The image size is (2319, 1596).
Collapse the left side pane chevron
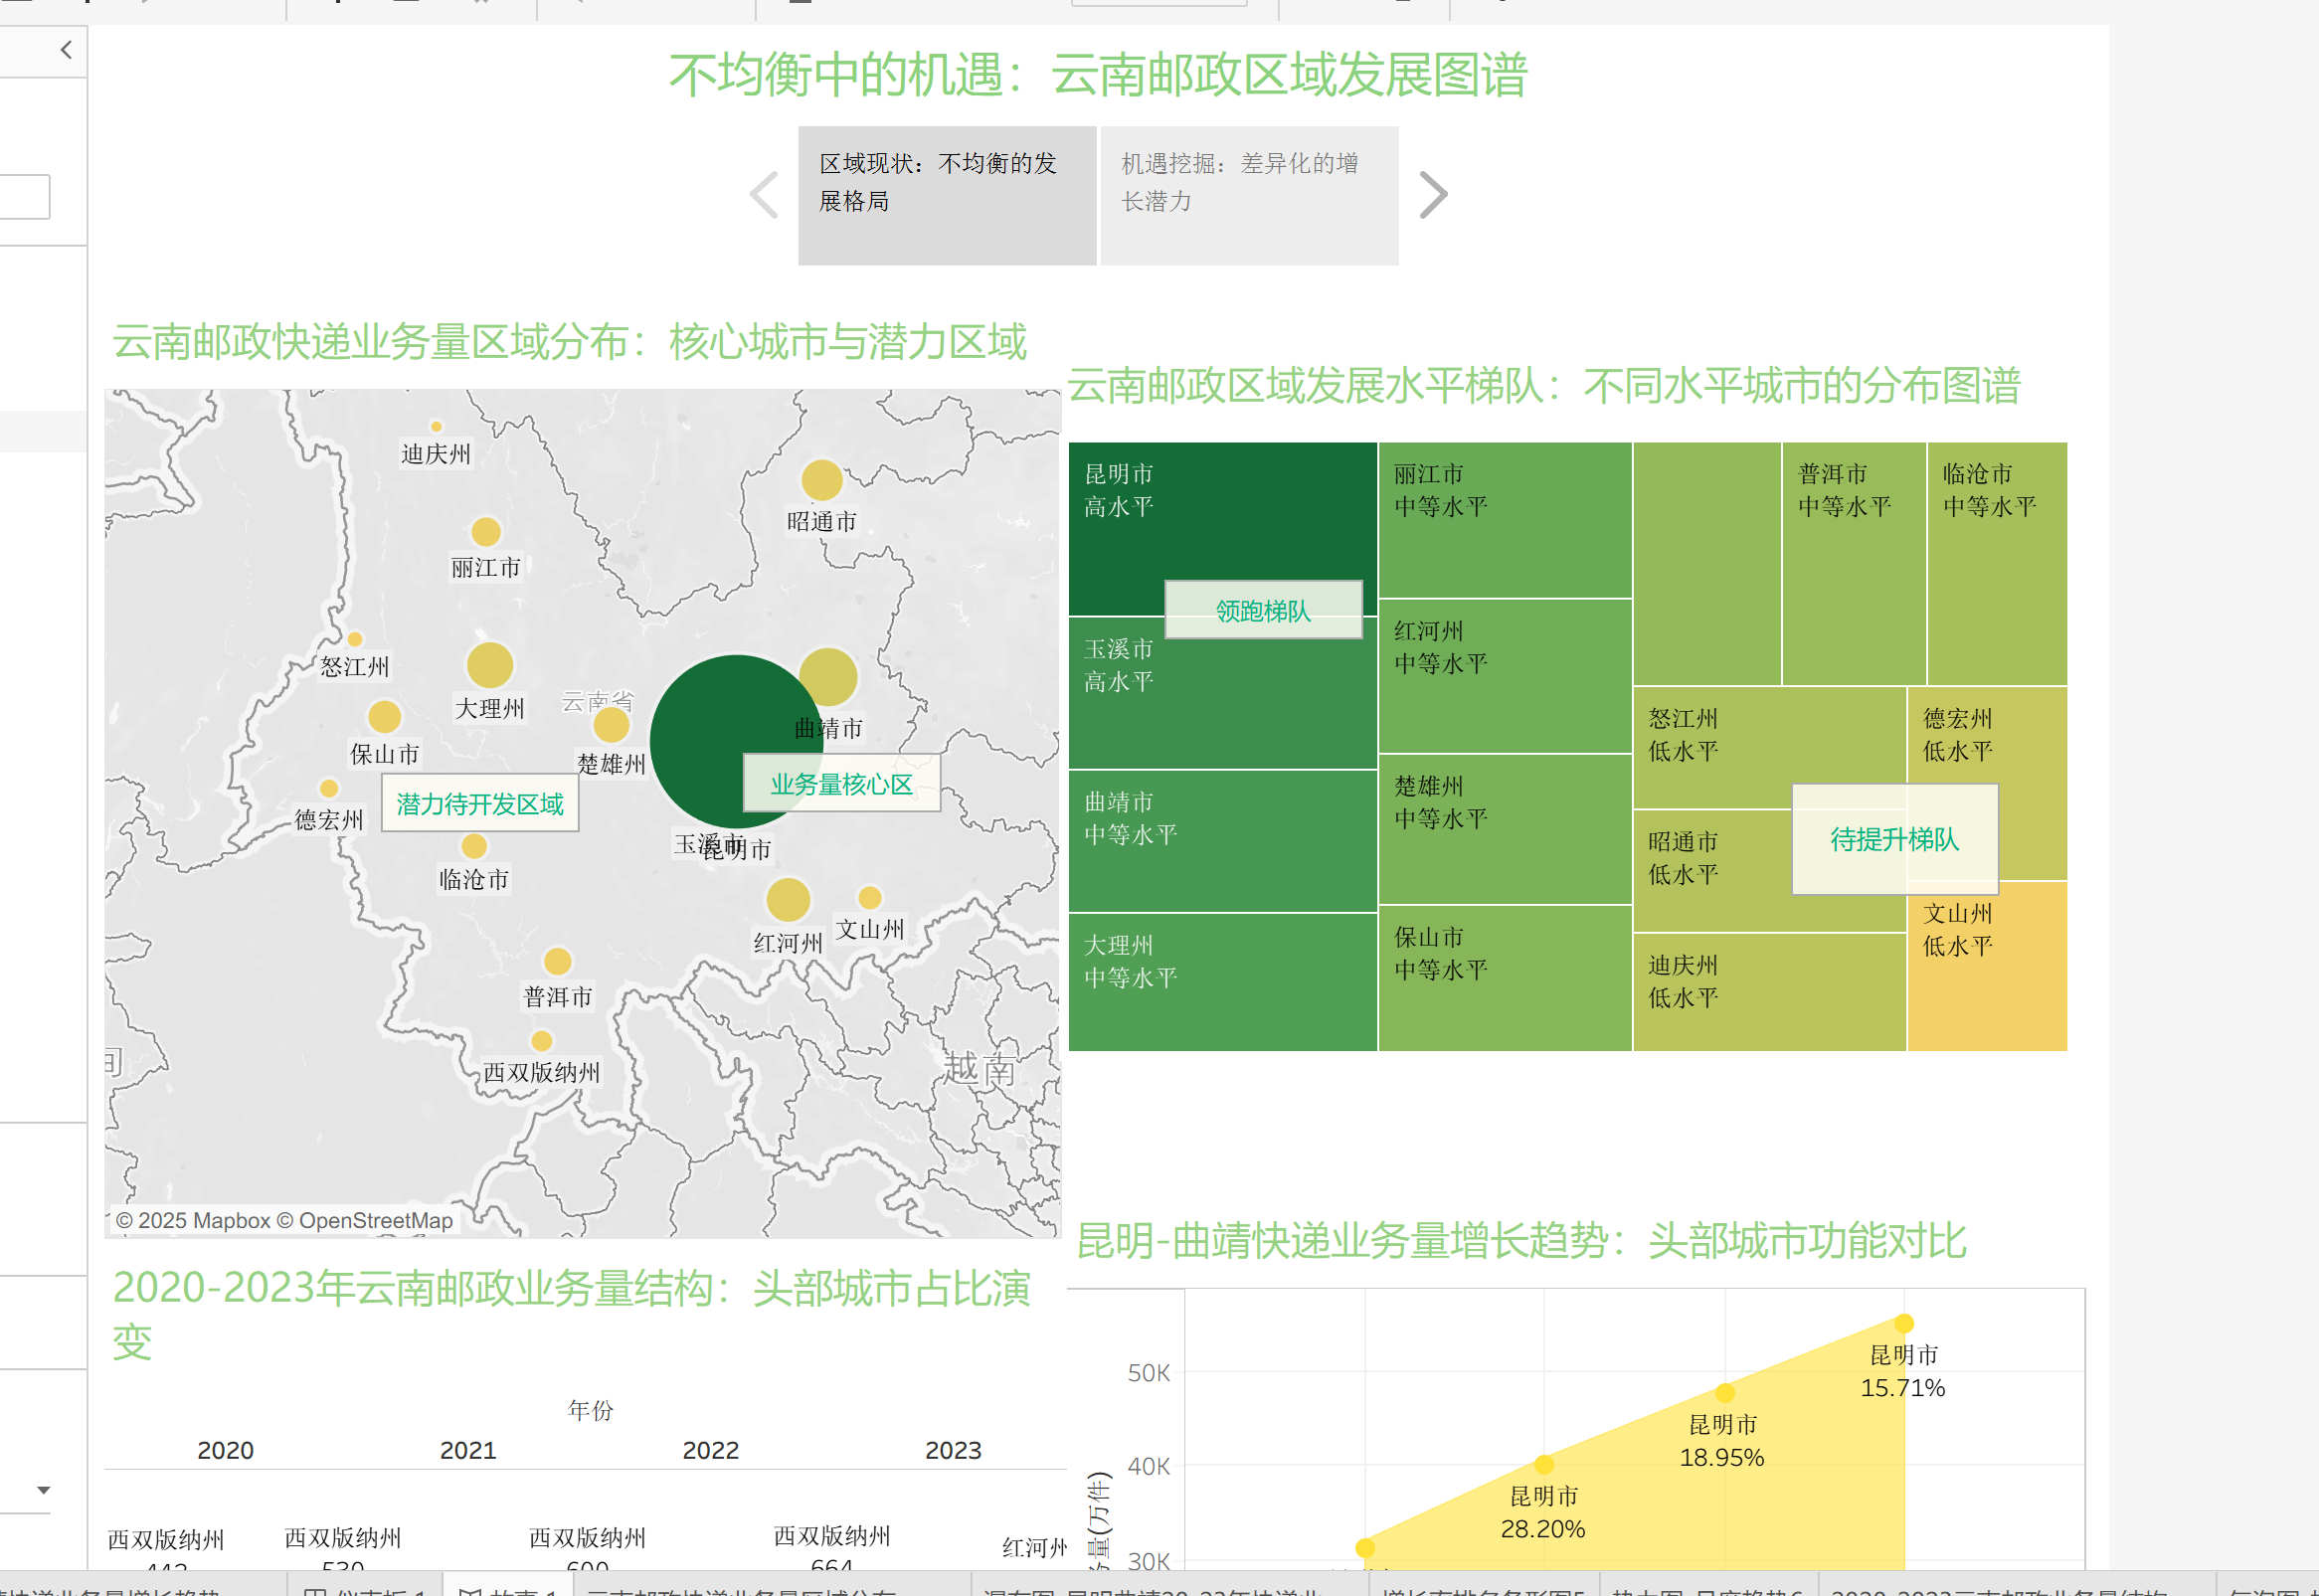(66, 50)
